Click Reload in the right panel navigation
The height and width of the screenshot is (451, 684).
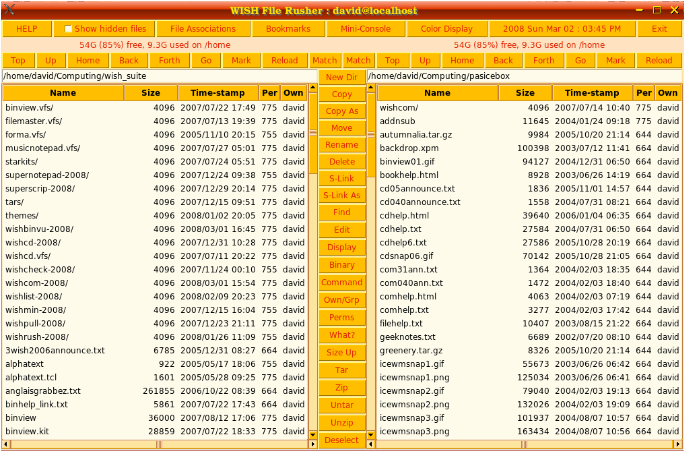click(659, 60)
